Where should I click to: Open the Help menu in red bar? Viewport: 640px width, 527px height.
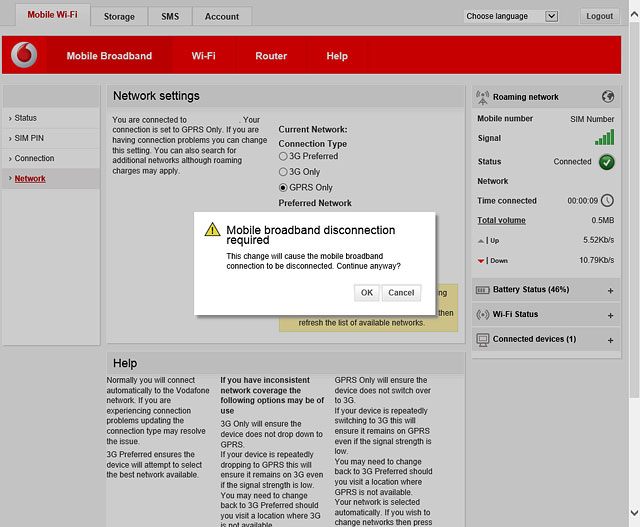click(x=337, y=56)
